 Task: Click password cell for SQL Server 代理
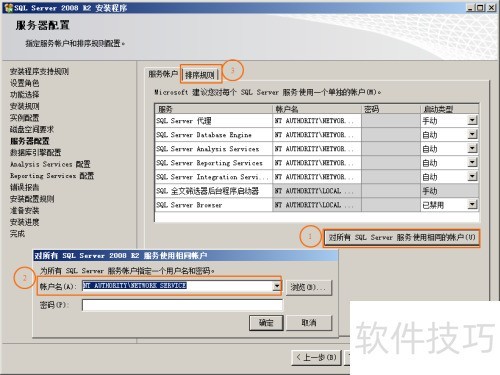tap(391, 121)
